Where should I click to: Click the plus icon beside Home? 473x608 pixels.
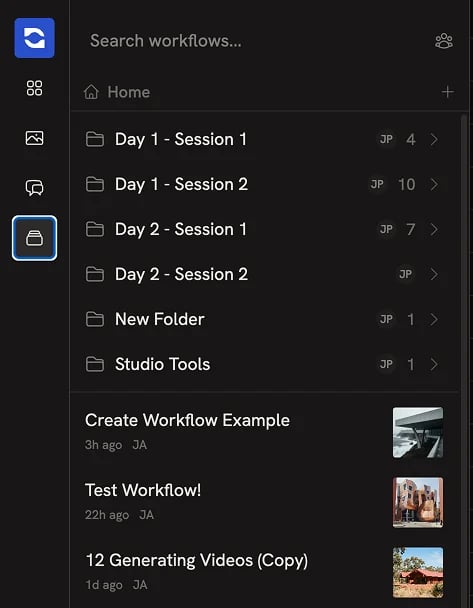pyautogui.click(x=447, y=92)
